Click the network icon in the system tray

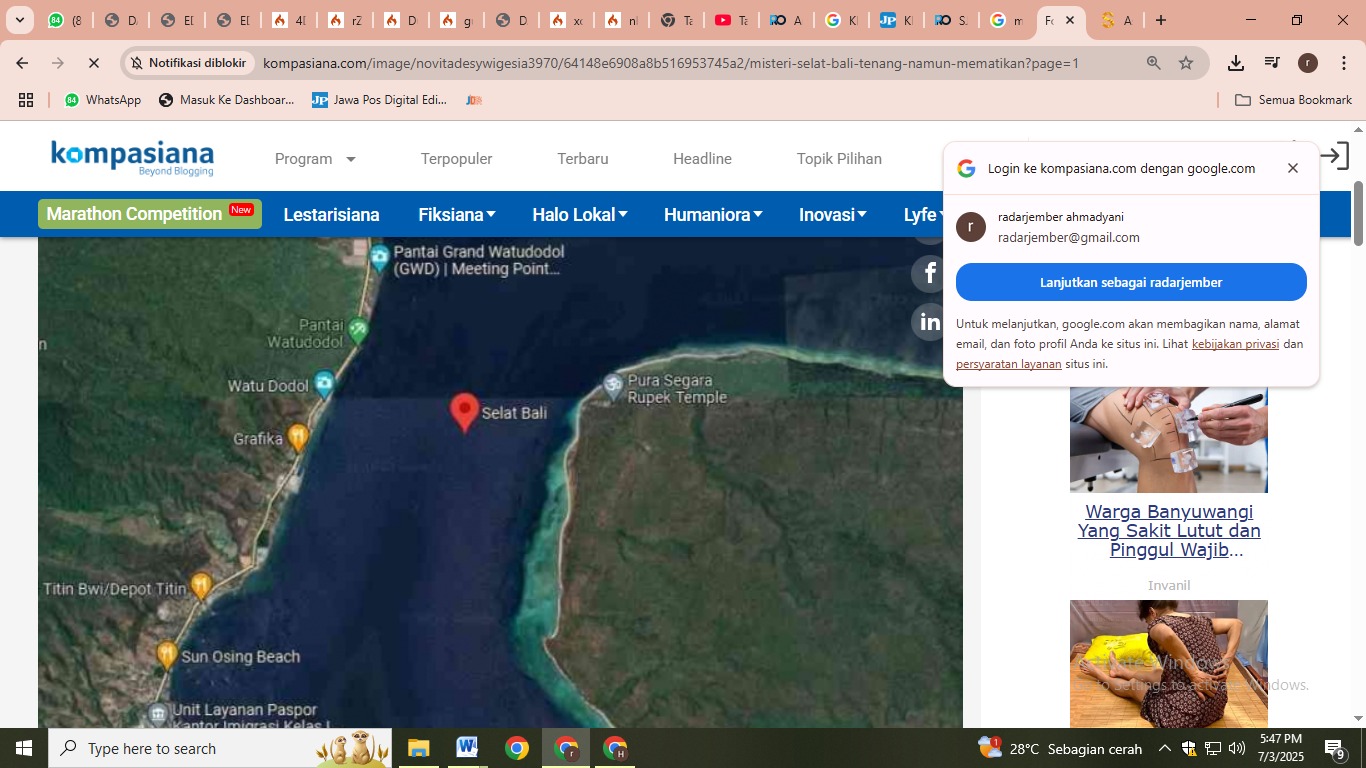tap(1213, 748)
